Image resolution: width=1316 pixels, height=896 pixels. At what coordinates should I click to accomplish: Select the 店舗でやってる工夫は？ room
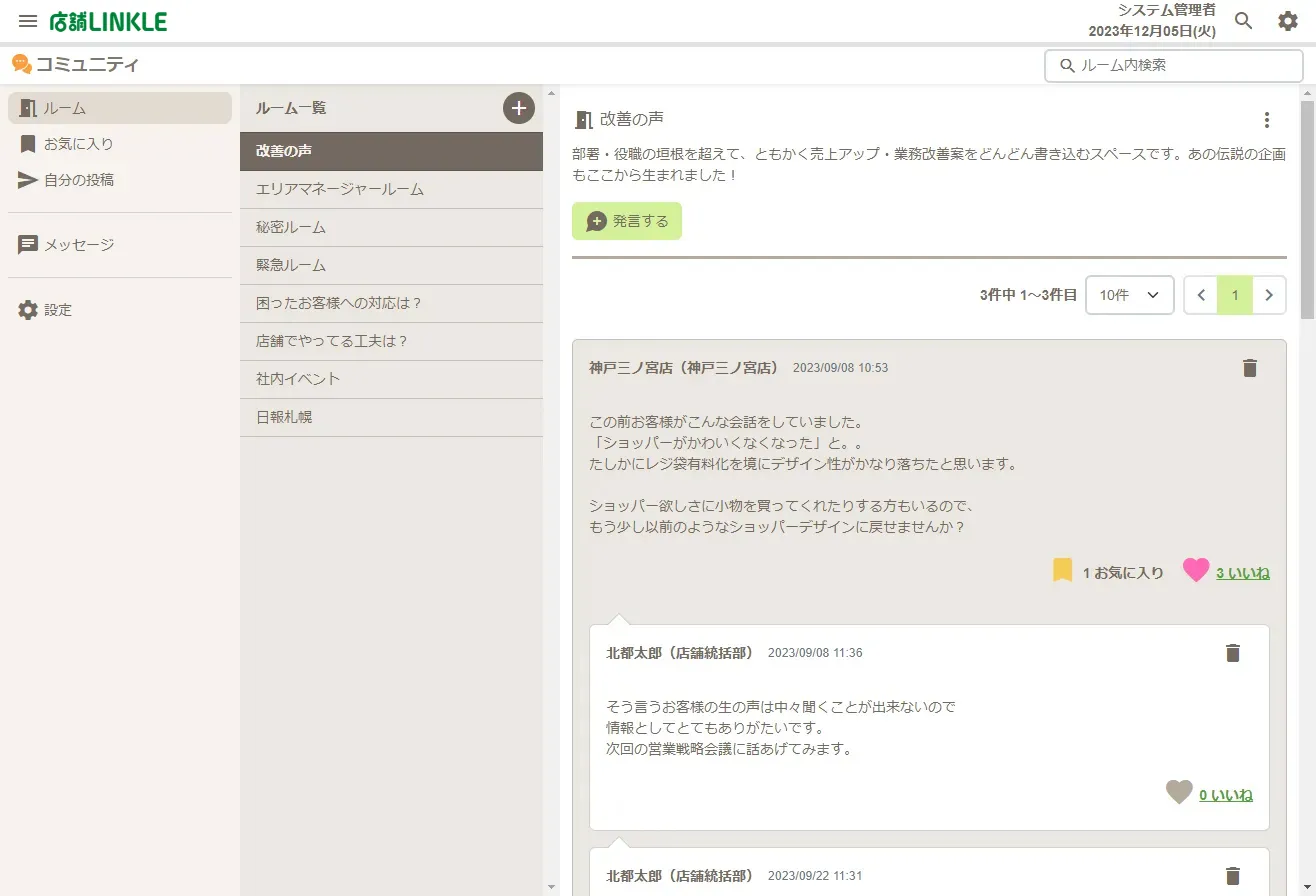coord(391,341)
